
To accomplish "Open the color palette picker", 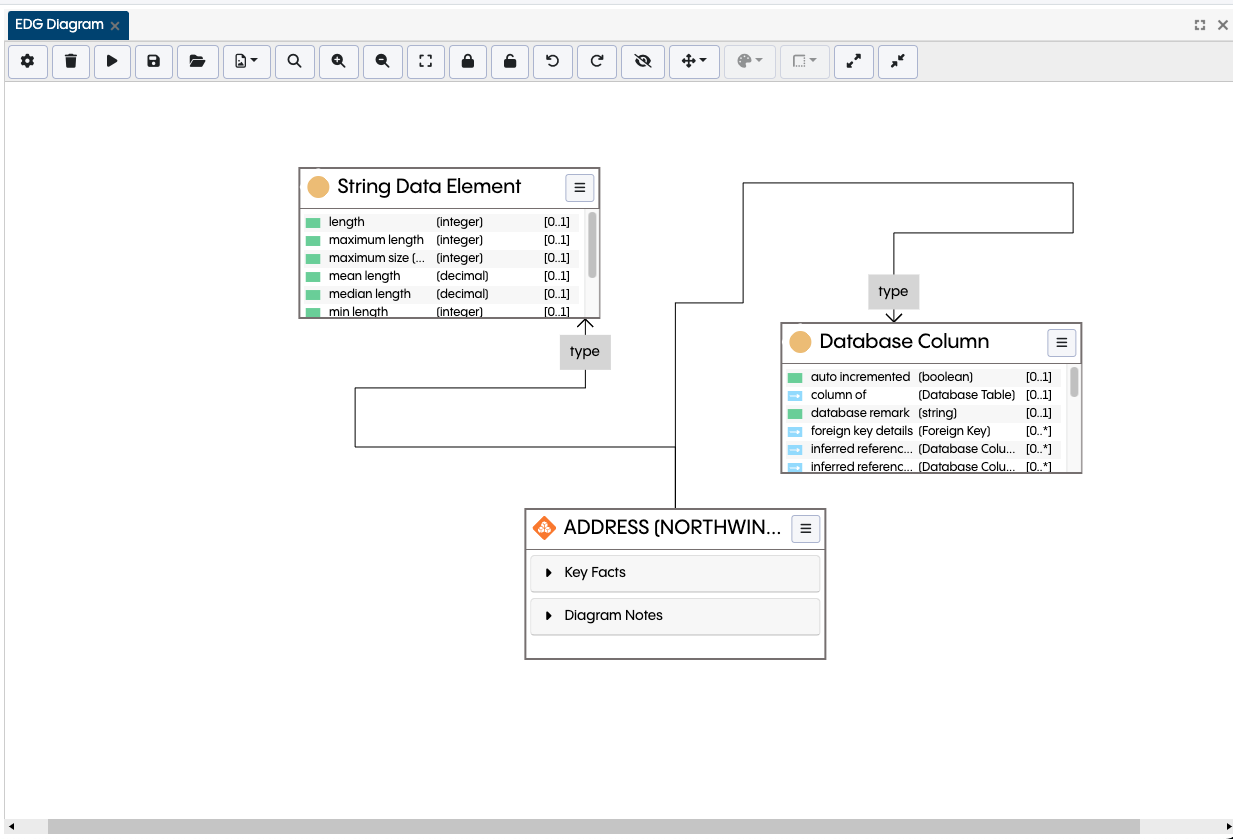I will tap(748, 61).
